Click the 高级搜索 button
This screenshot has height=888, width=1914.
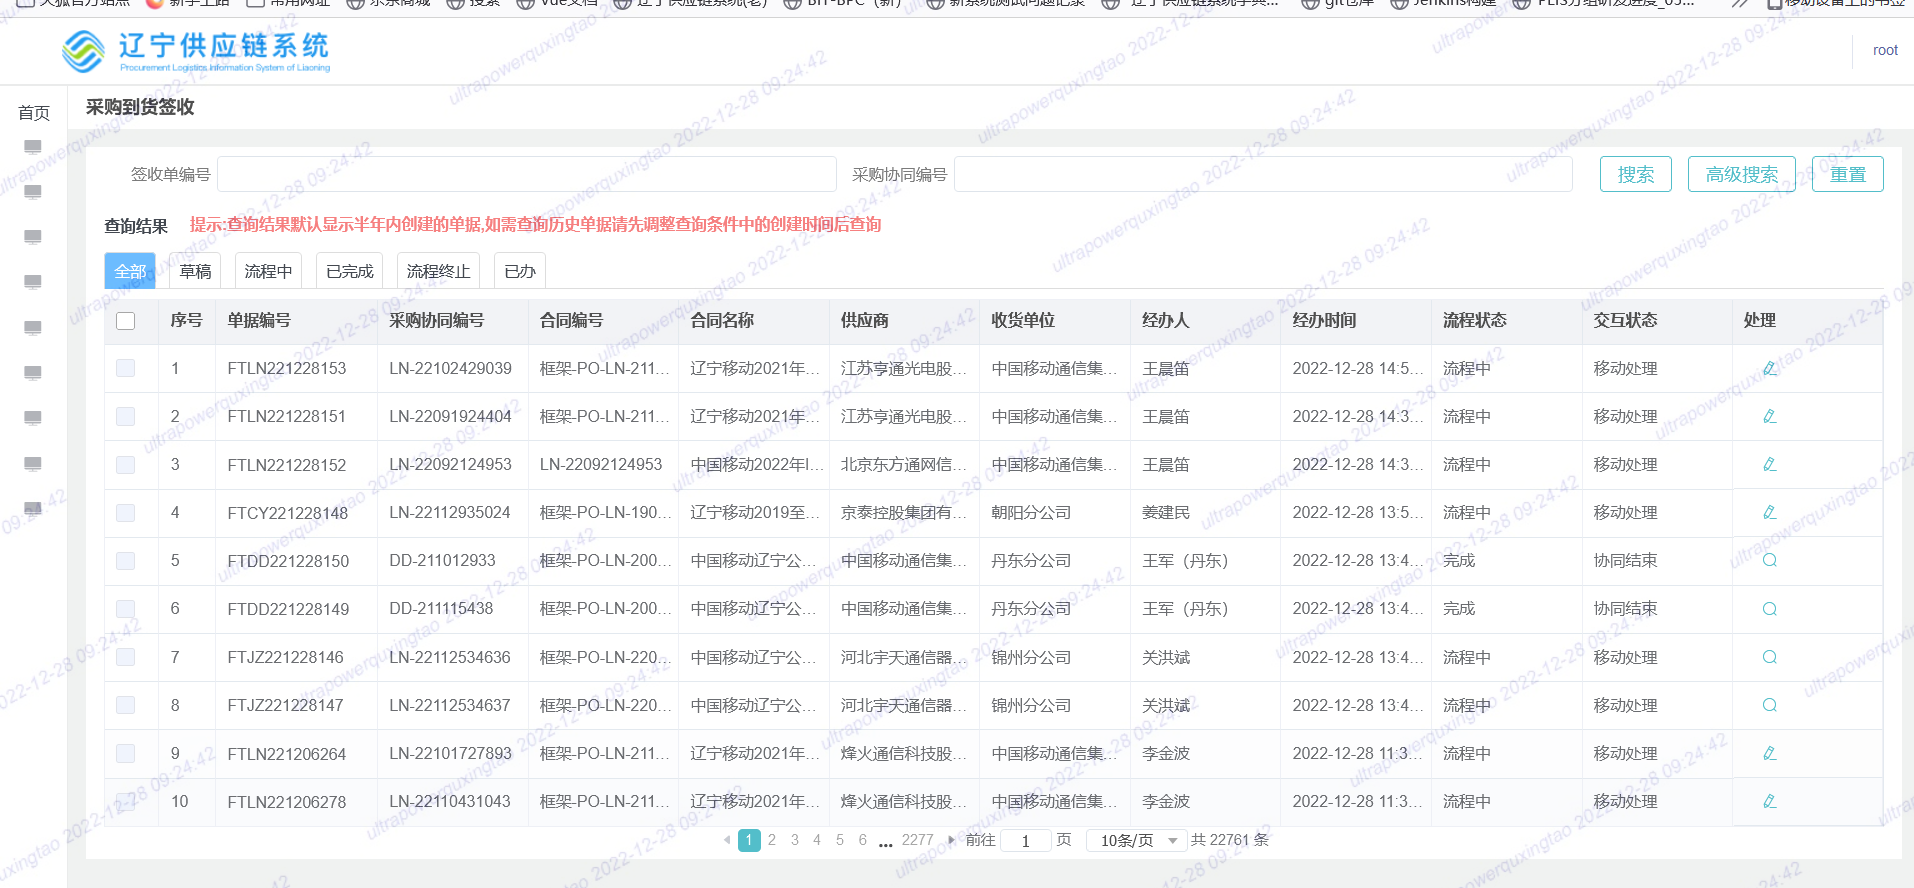(x=1742, y=174)
